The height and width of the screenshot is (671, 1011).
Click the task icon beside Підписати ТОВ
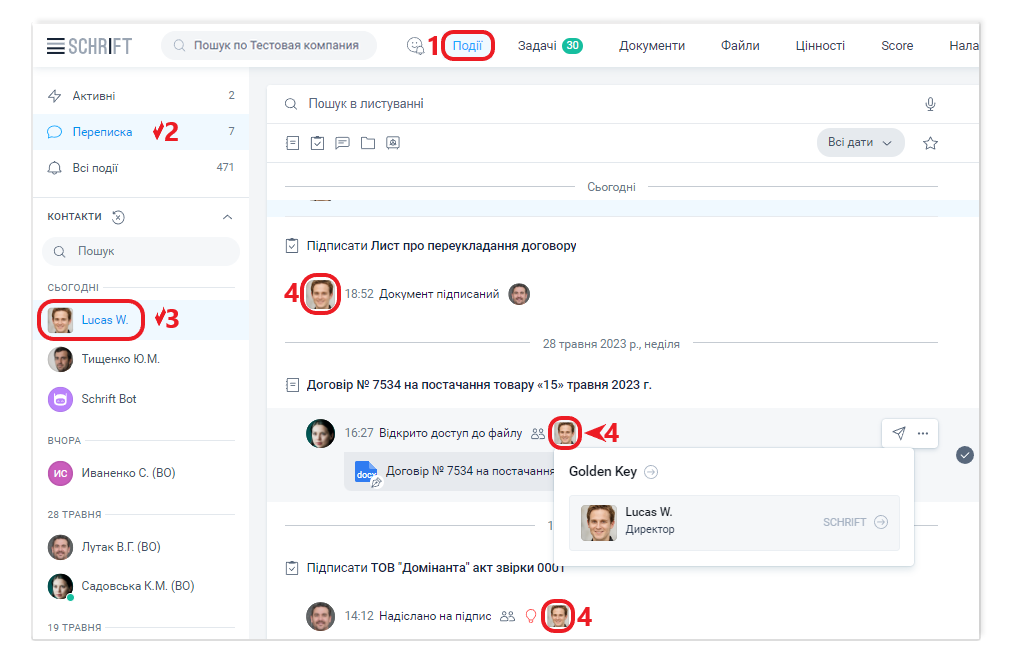(292, 569)
